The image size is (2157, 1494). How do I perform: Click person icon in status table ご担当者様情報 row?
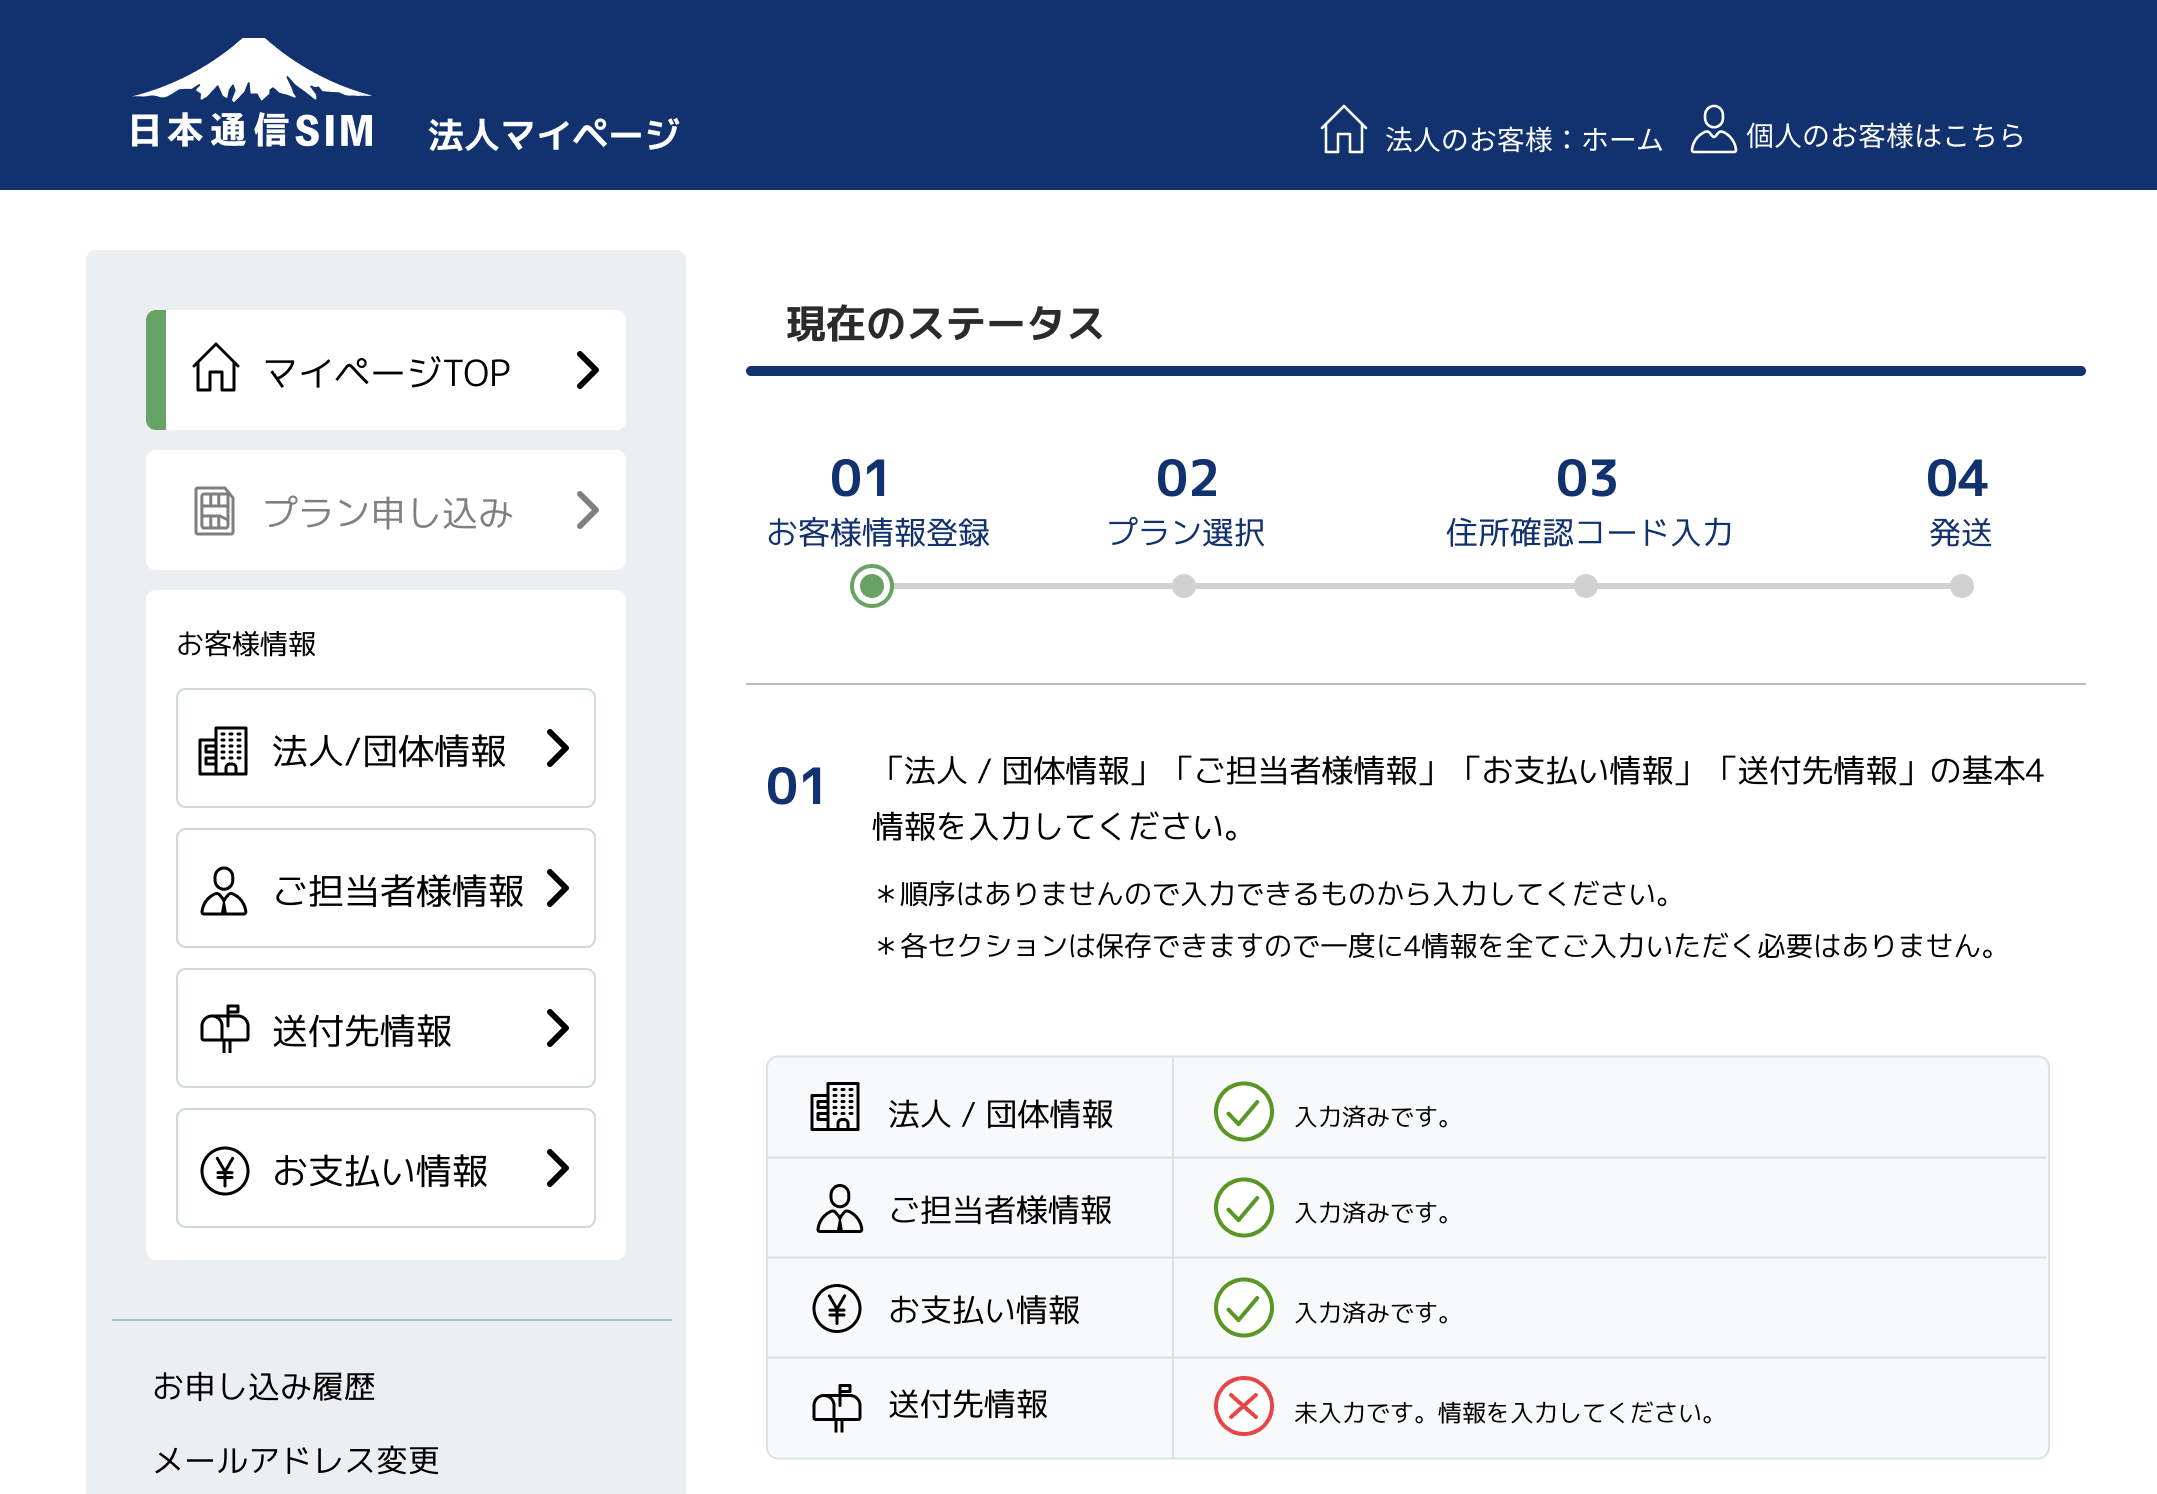coord(839,1208)
